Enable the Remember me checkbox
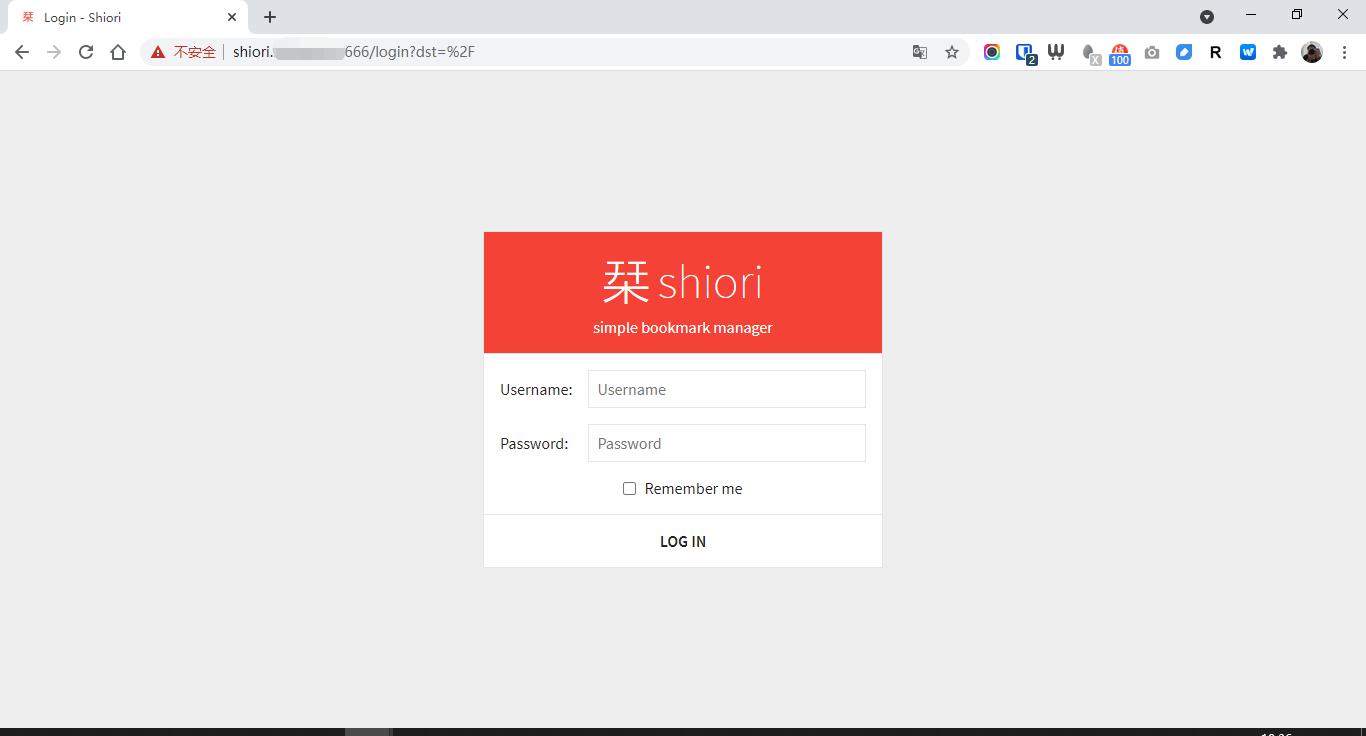 [629, 488]
